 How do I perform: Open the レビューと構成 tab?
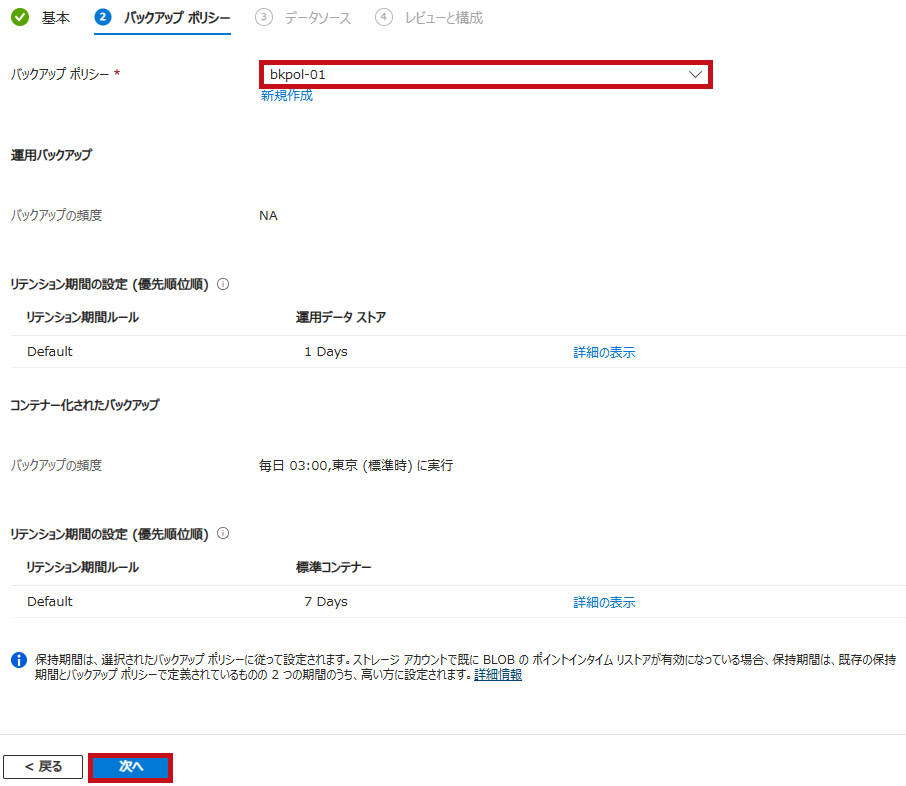click(x=444, y=18)
